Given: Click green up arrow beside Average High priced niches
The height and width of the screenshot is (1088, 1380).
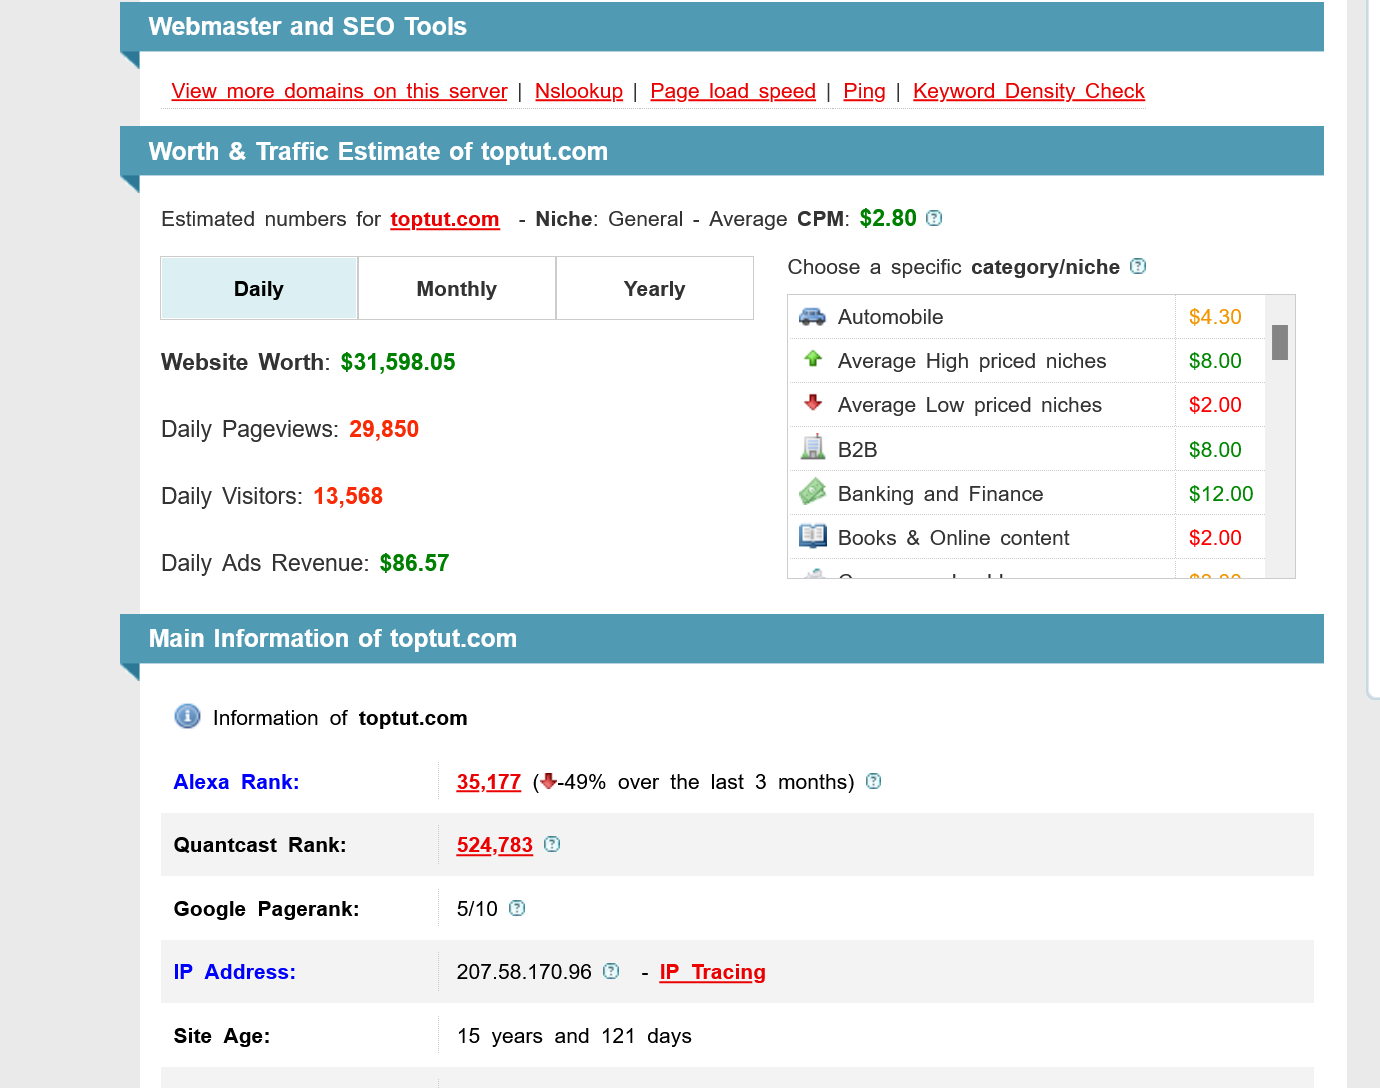Looking at the screenshot, I should pyautogui.click(x=812, y=360).
